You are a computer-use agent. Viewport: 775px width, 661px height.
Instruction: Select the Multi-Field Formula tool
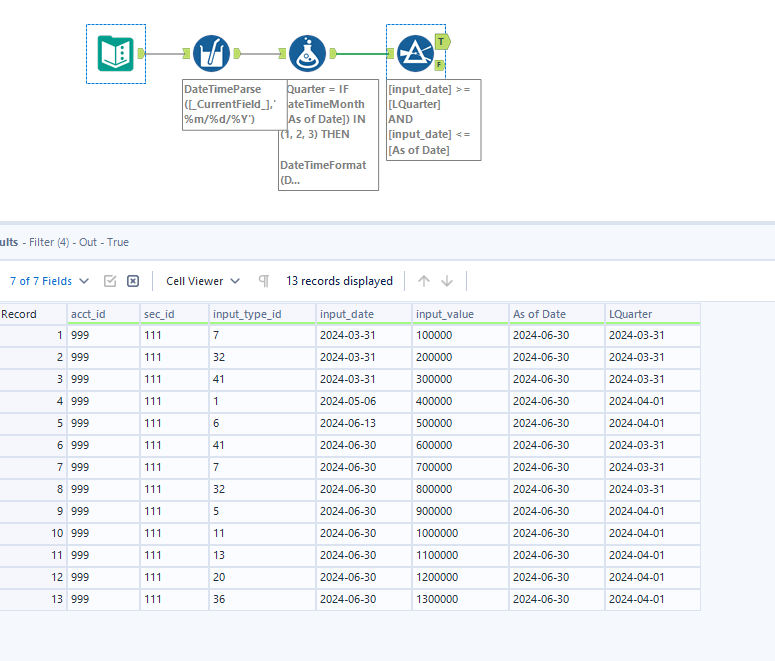coord(211,53)
